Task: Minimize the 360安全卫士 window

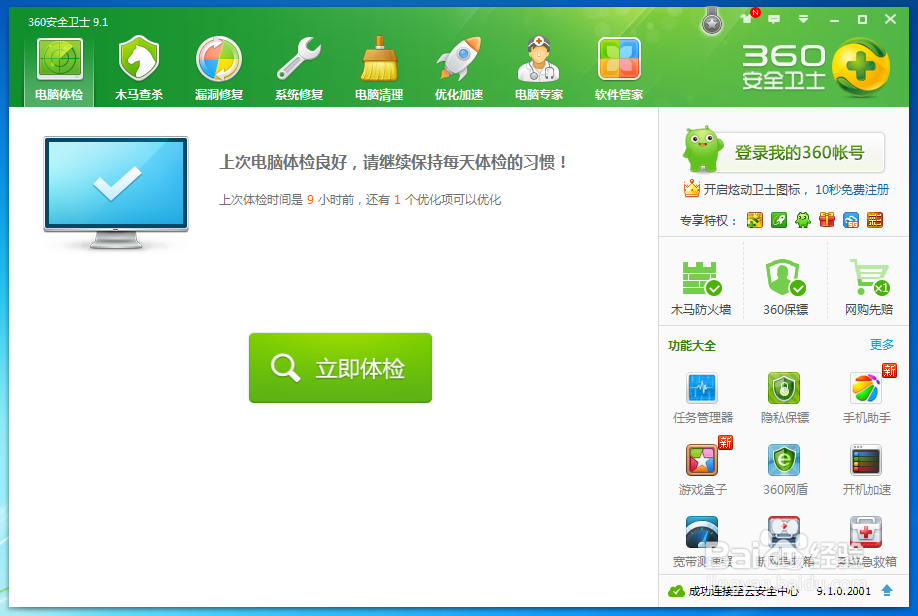Action: pyautogui.click(x=834, y=20)
